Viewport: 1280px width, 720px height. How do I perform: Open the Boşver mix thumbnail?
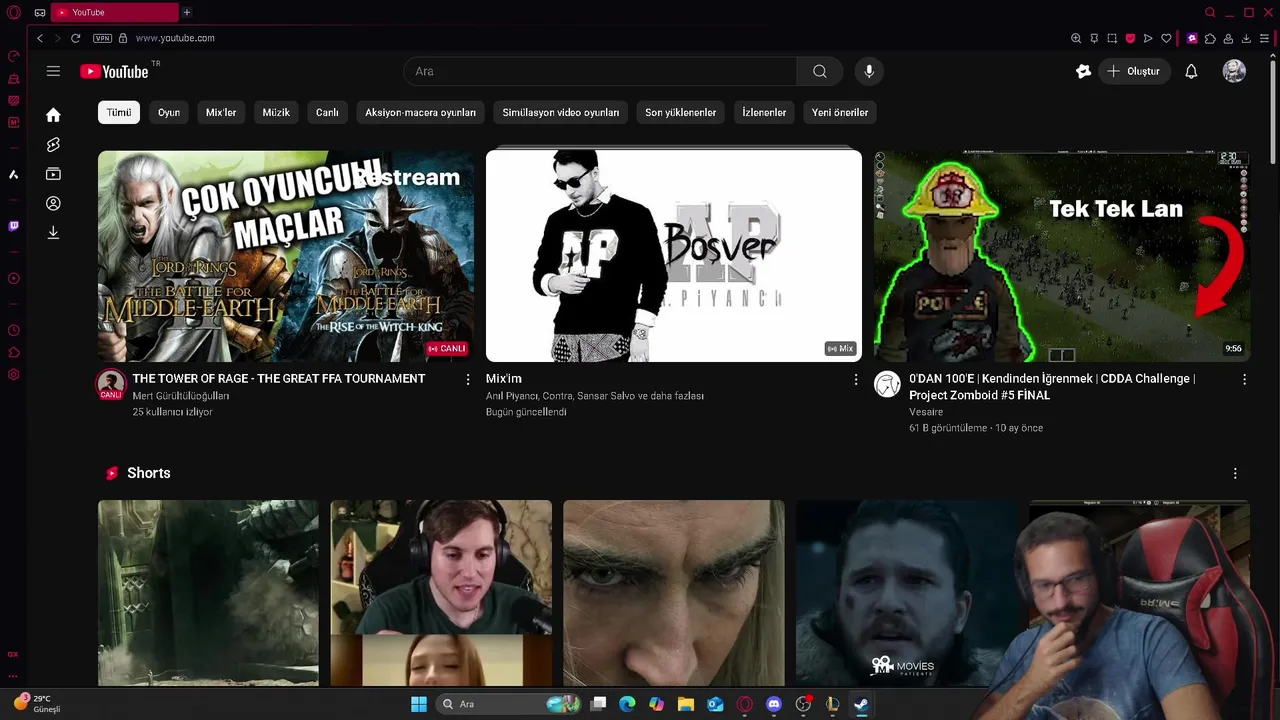point(674,256)
